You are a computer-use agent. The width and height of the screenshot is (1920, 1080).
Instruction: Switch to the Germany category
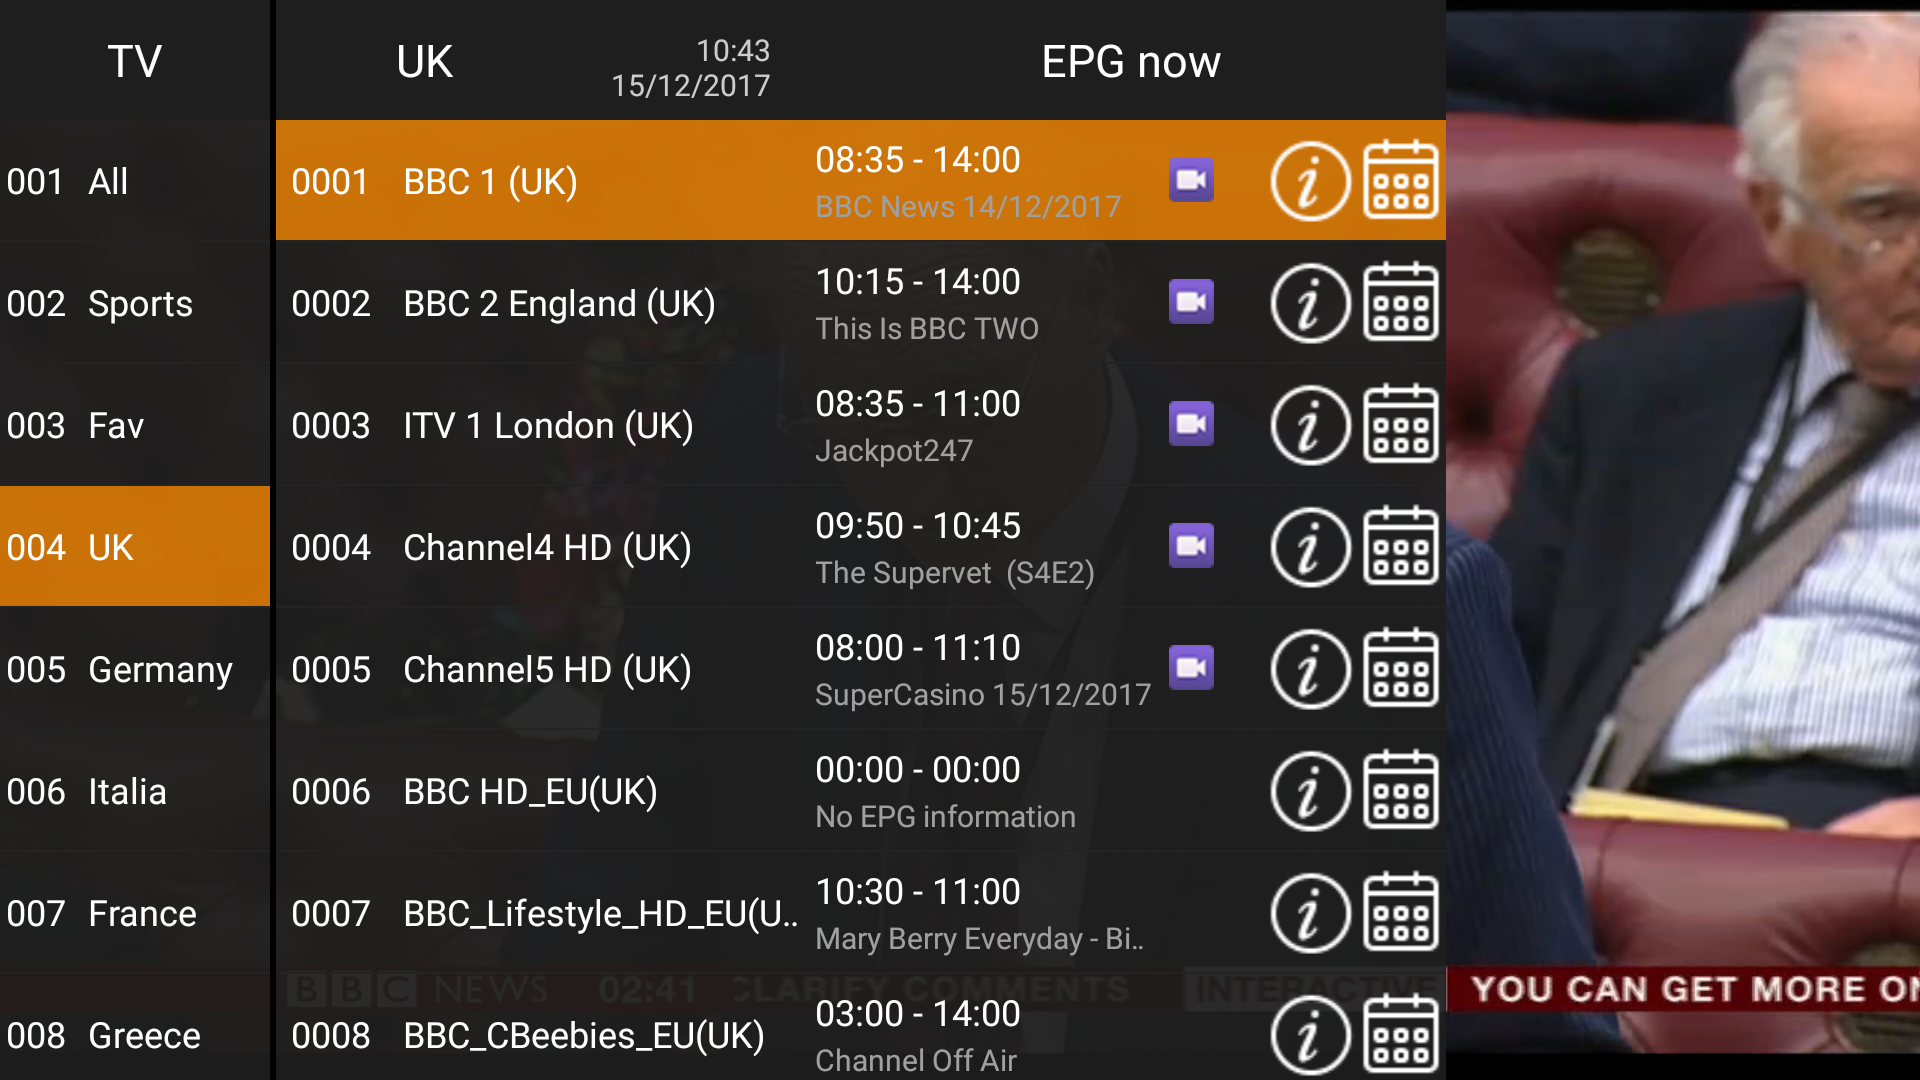(x=135, y=669)
